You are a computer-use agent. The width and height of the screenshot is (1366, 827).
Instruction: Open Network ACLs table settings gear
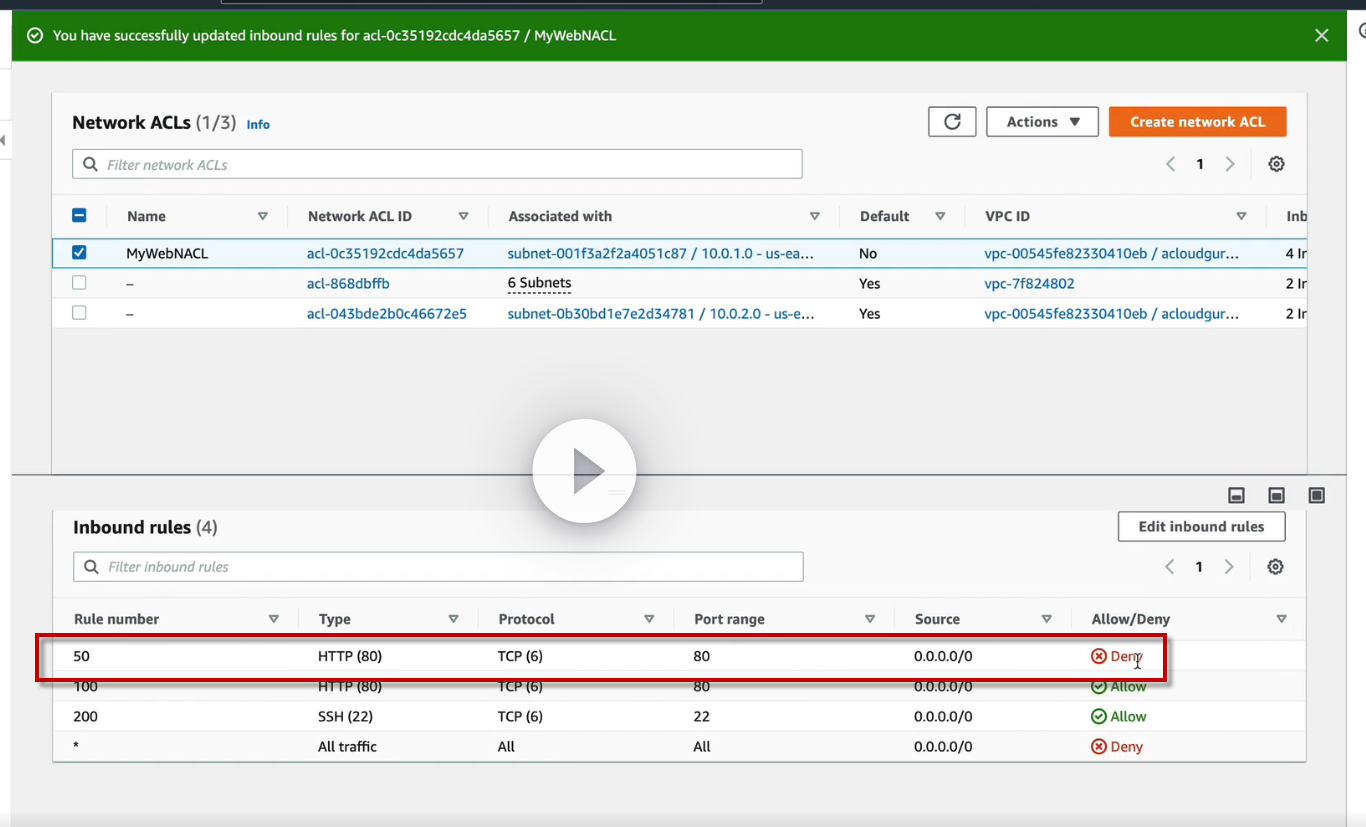click(1276, 164)
